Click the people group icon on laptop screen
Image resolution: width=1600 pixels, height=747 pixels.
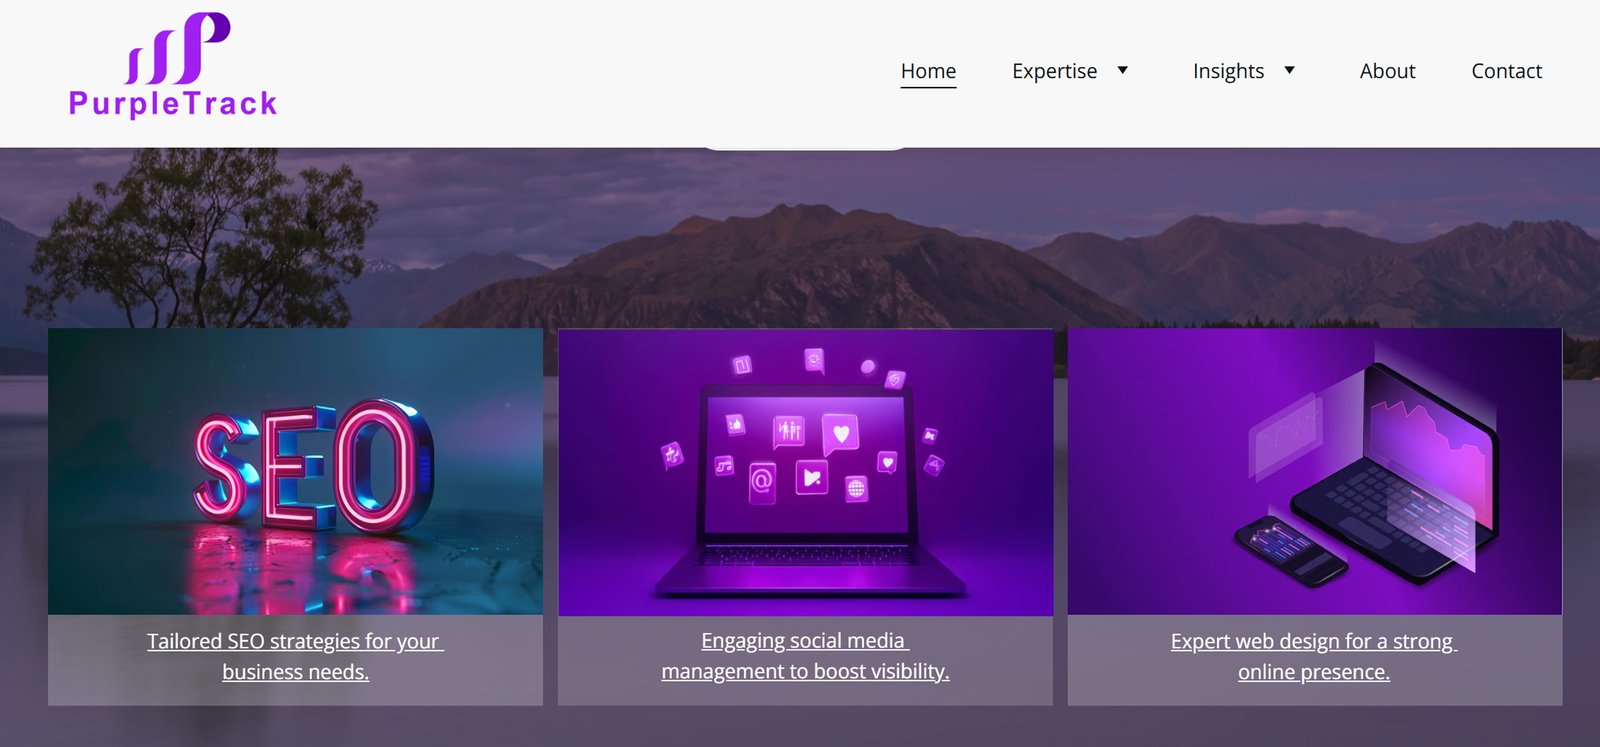[789, 430]
